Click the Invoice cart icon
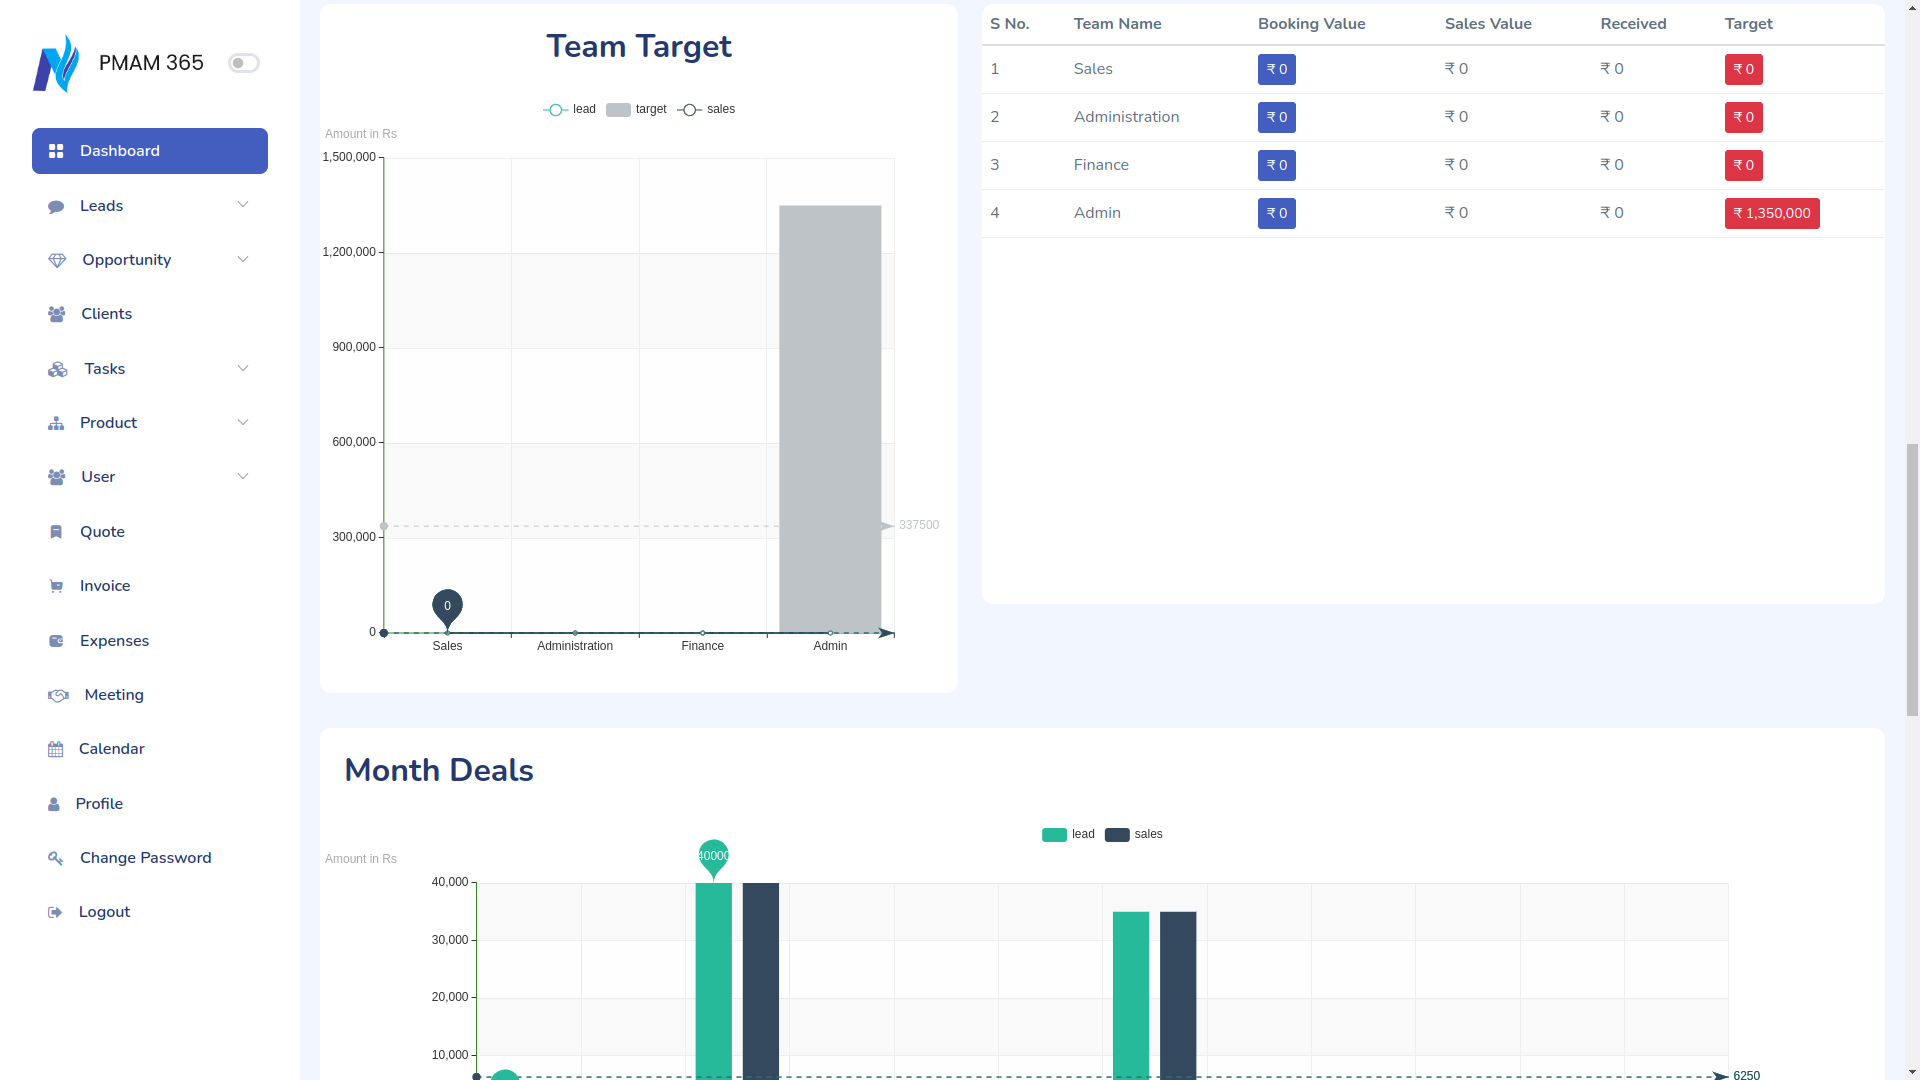 point(56,586)
